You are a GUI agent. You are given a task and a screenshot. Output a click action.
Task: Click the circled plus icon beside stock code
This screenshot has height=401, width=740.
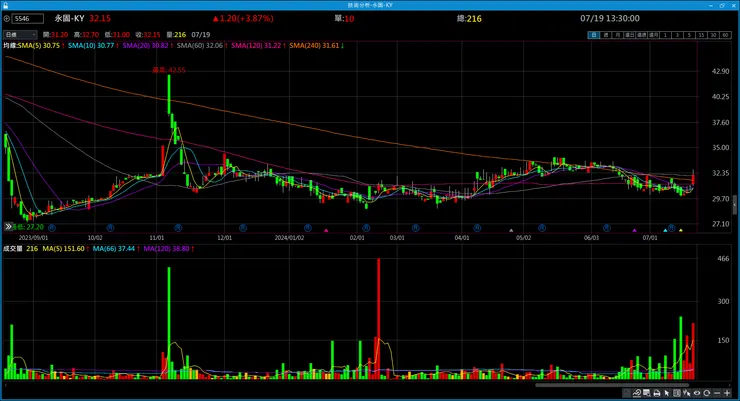(7, 19)
